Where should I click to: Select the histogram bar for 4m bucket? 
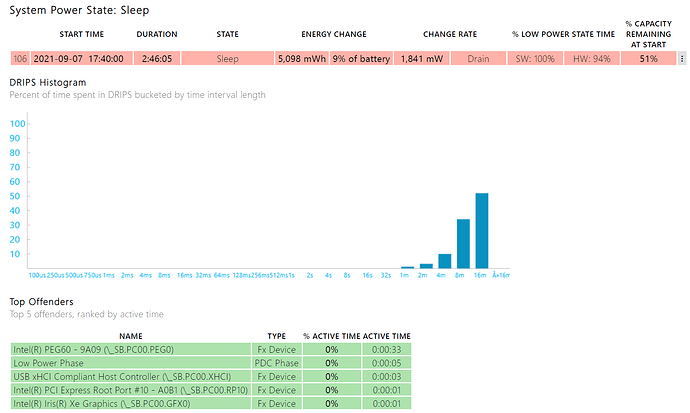point(445,261)
